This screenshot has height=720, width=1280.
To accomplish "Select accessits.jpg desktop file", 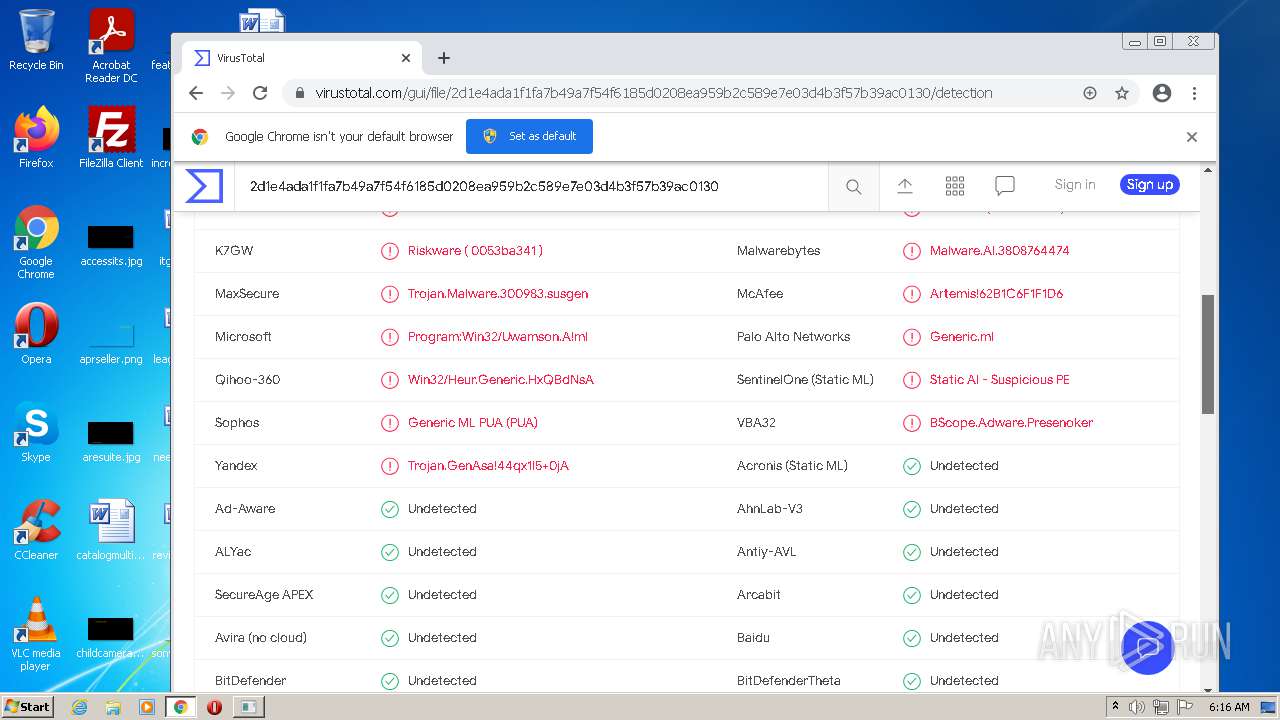I will click(111, 246).
